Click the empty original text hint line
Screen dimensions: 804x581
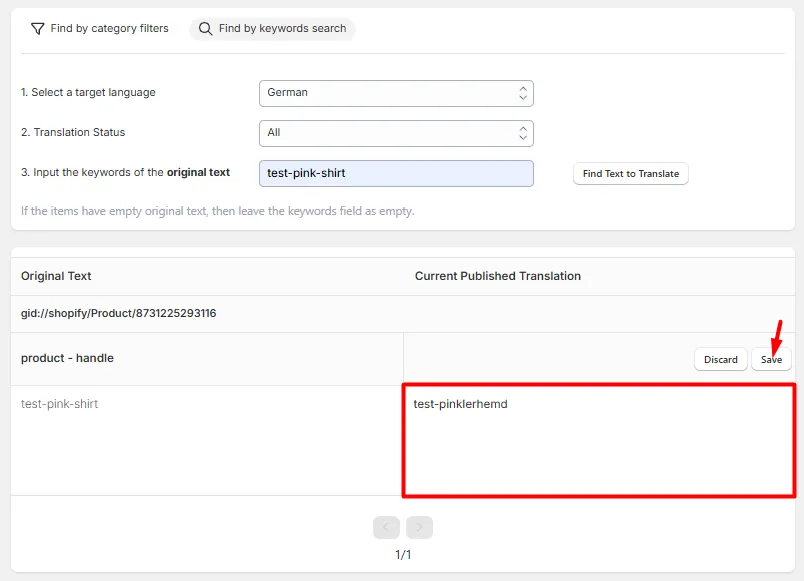217,211
